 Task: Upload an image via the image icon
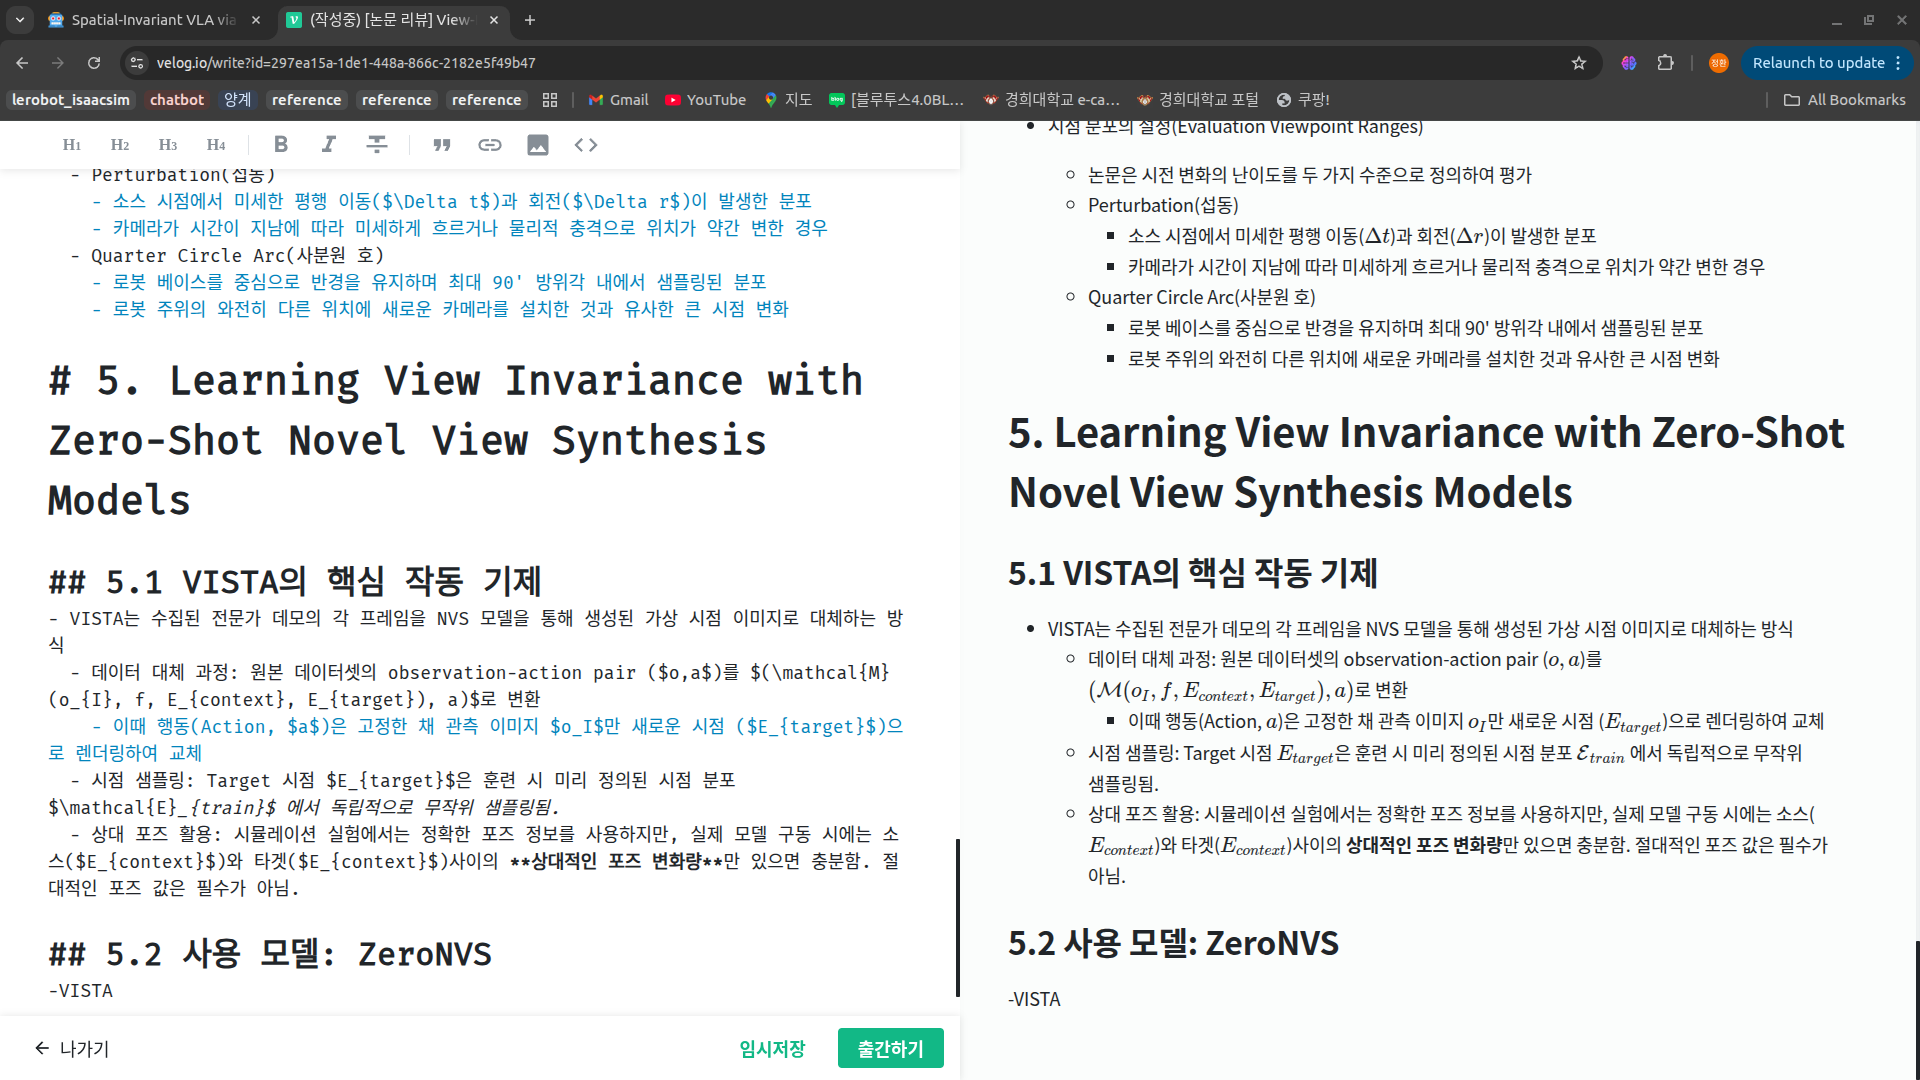[x=538, y=145]
